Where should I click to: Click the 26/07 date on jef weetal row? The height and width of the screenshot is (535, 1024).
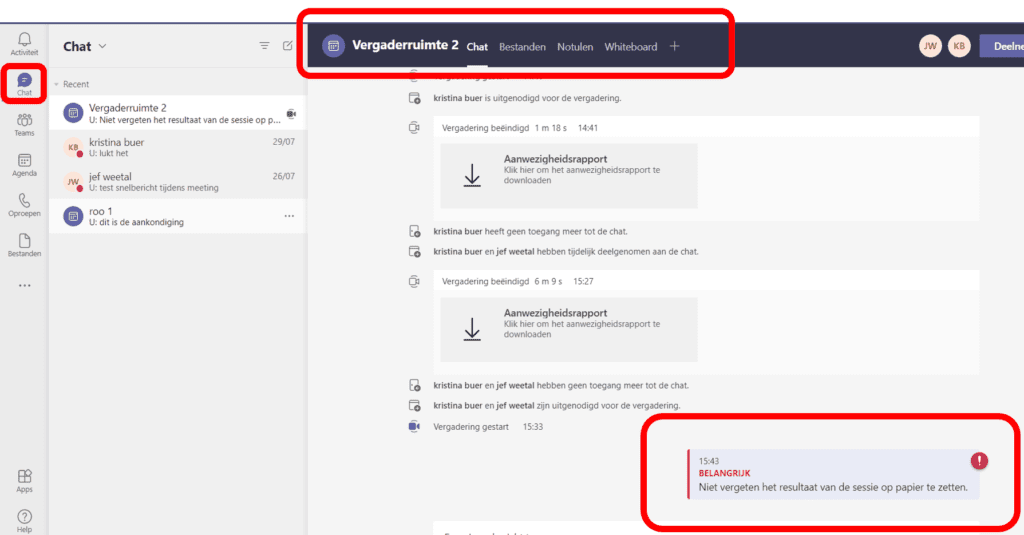[283, 176]
